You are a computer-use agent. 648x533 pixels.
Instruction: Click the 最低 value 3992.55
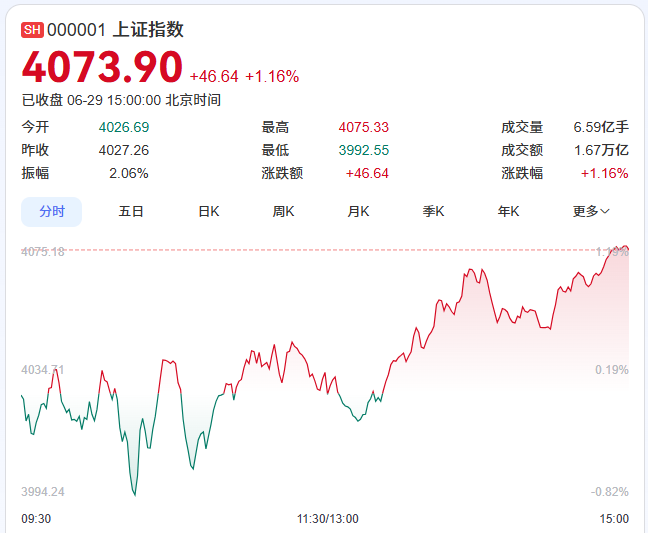click(x=364, y=150)
